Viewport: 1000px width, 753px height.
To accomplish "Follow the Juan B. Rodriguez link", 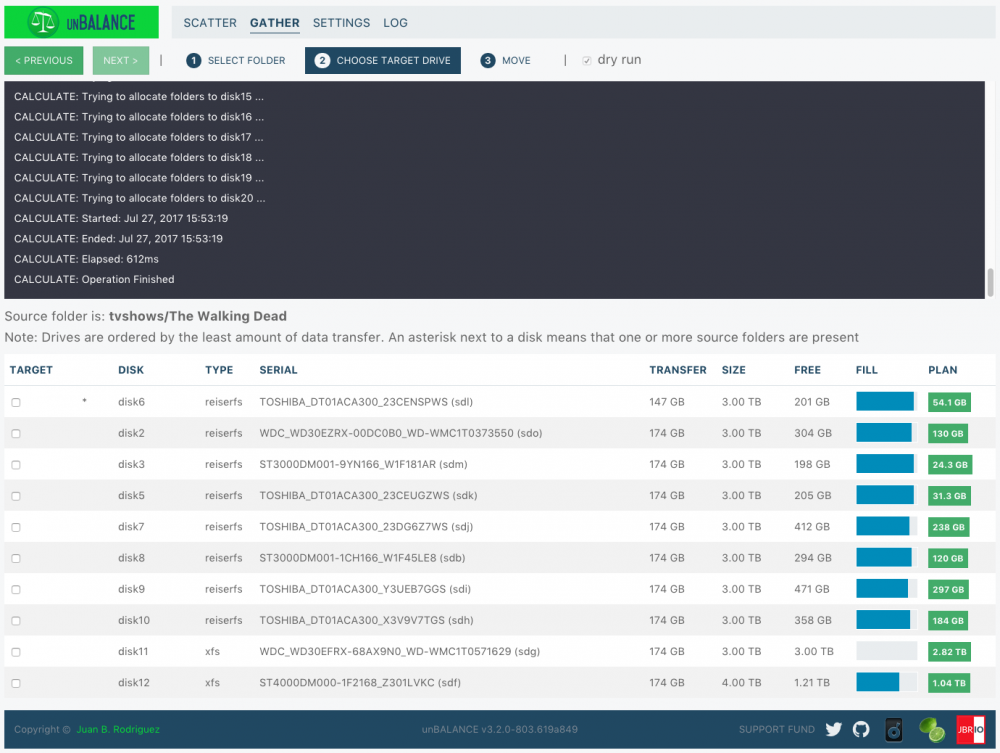I will point(118,729).
